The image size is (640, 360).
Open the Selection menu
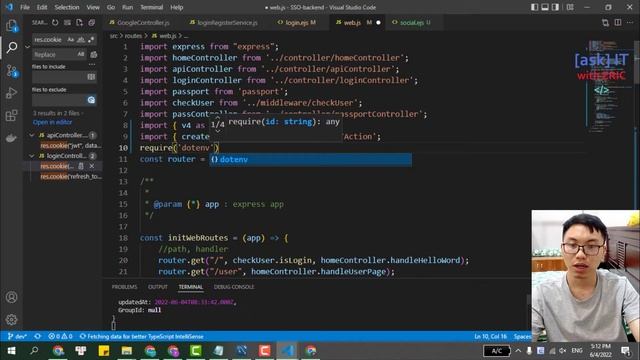(67, 7)
